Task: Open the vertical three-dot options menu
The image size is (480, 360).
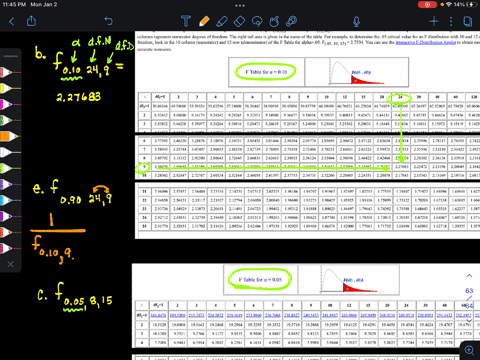Action: (x=451, y=22)
